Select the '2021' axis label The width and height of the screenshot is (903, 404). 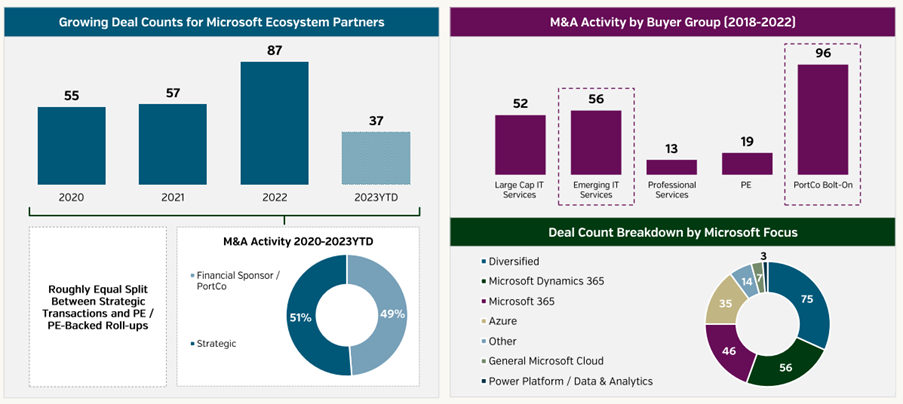173,197
